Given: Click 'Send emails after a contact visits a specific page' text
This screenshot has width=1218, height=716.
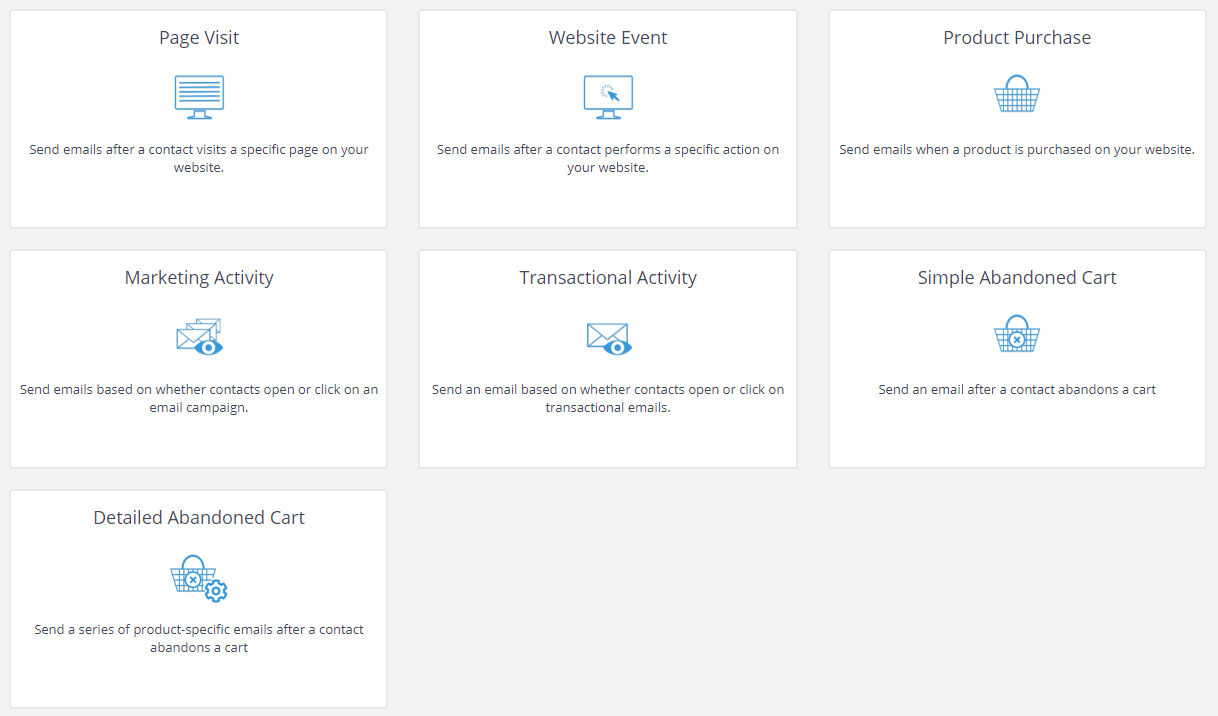Looking at the screenshot, I should pyautogui.click(x=199, y=159).
